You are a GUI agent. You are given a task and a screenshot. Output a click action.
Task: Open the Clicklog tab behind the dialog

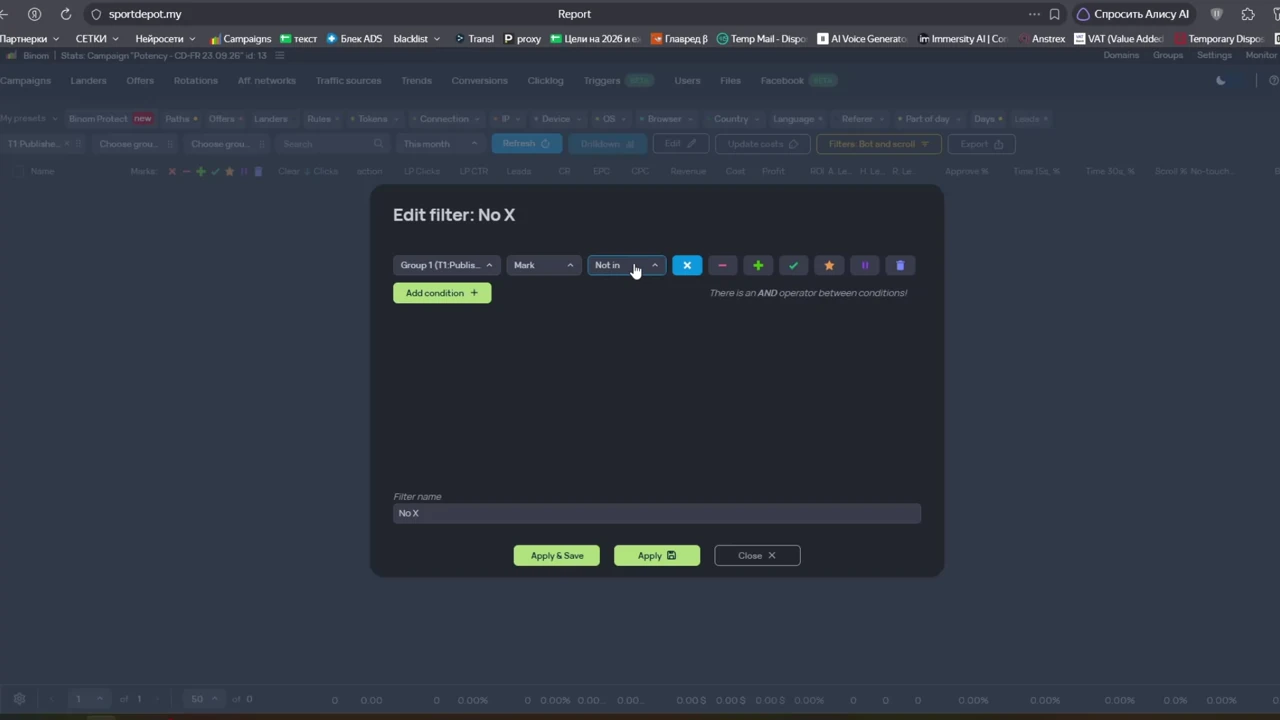[x=545, y=80]
